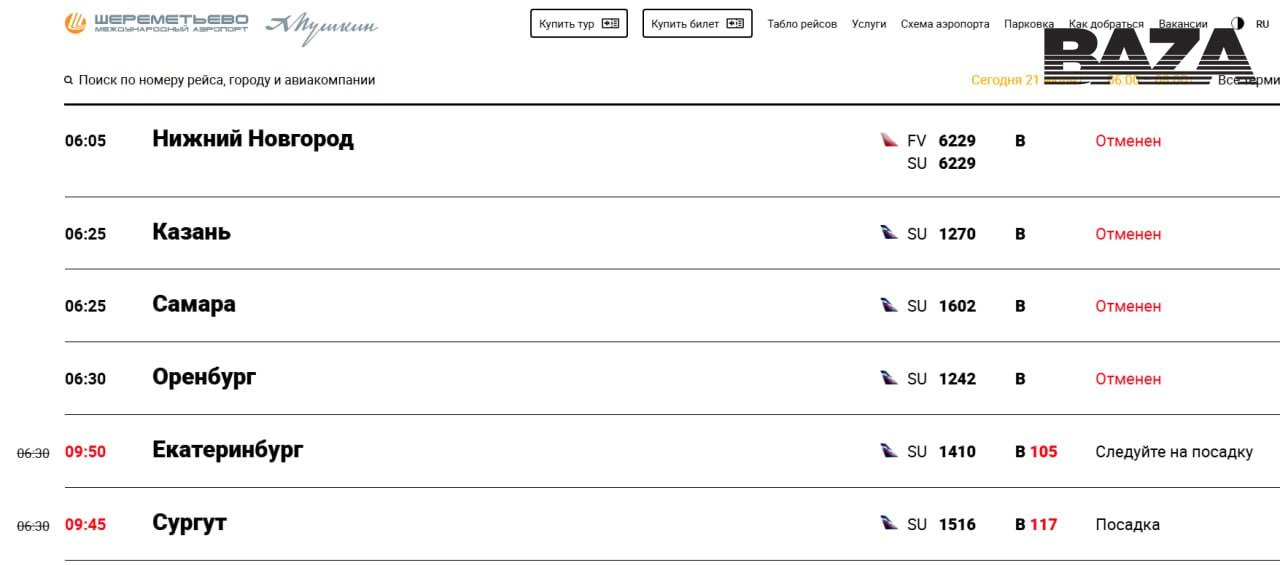Click the Aeroflot icon next to SU 1516
This screenshot has height=565, width=1280.
[x=889, y=523]
